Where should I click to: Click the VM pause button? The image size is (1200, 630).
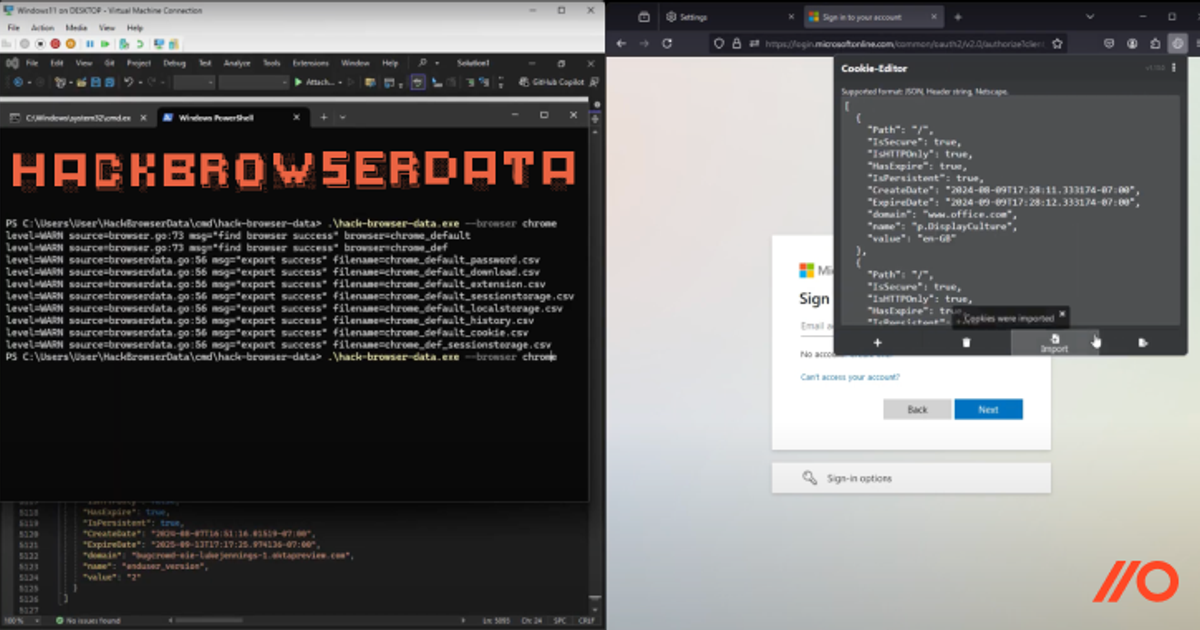[90, 44]
